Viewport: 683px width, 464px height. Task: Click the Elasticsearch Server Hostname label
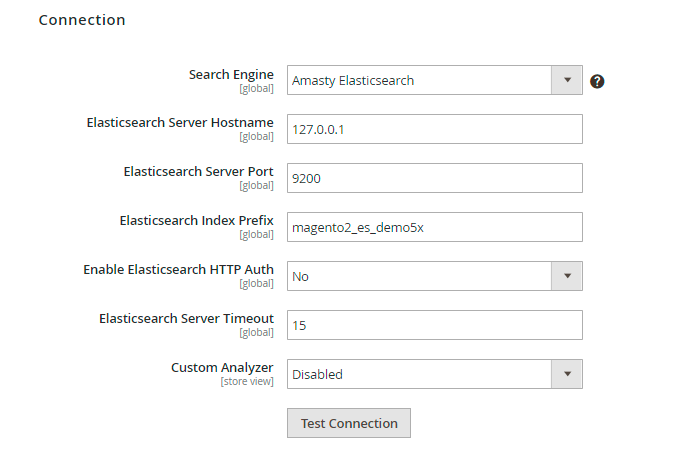pyautogui.click(x=180, y=122)
